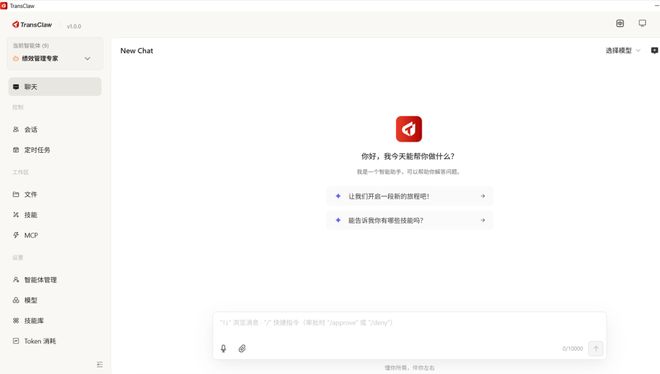Select 聊天 in the sidebar
The width and height of the screenshot is (660, 374).
[x=55, y=87]
